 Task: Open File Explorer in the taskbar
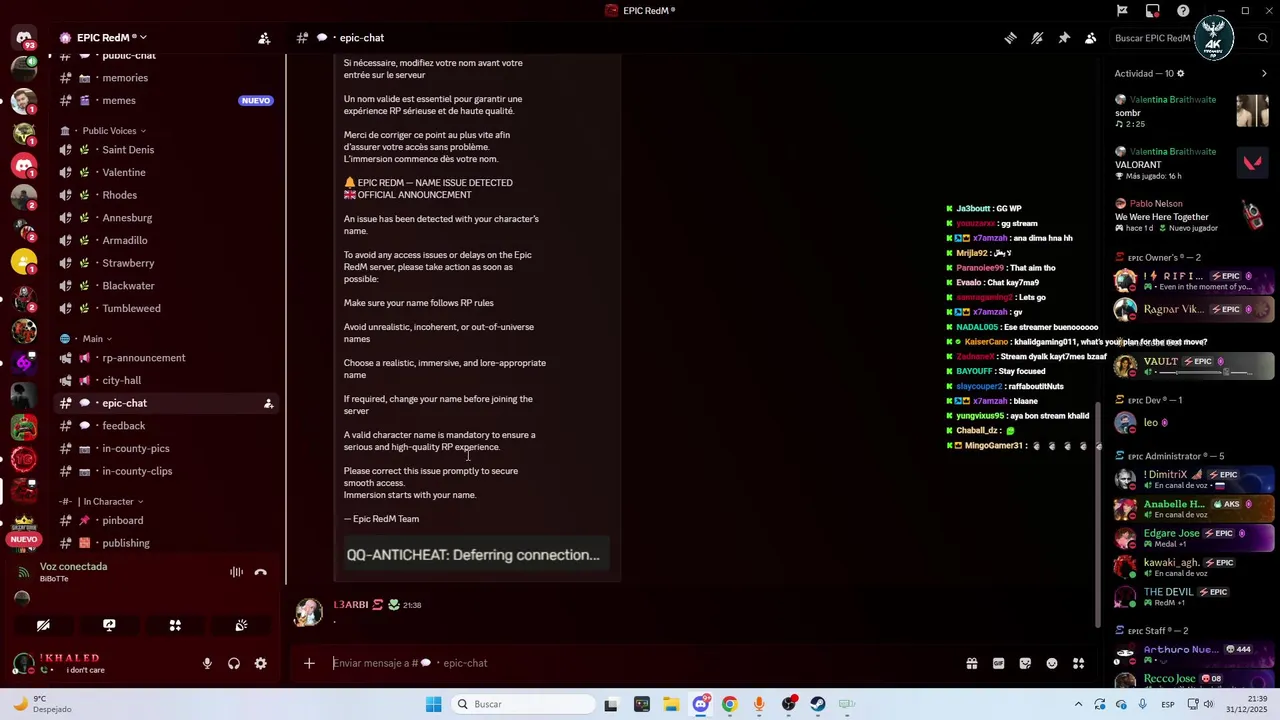point(671,704)
